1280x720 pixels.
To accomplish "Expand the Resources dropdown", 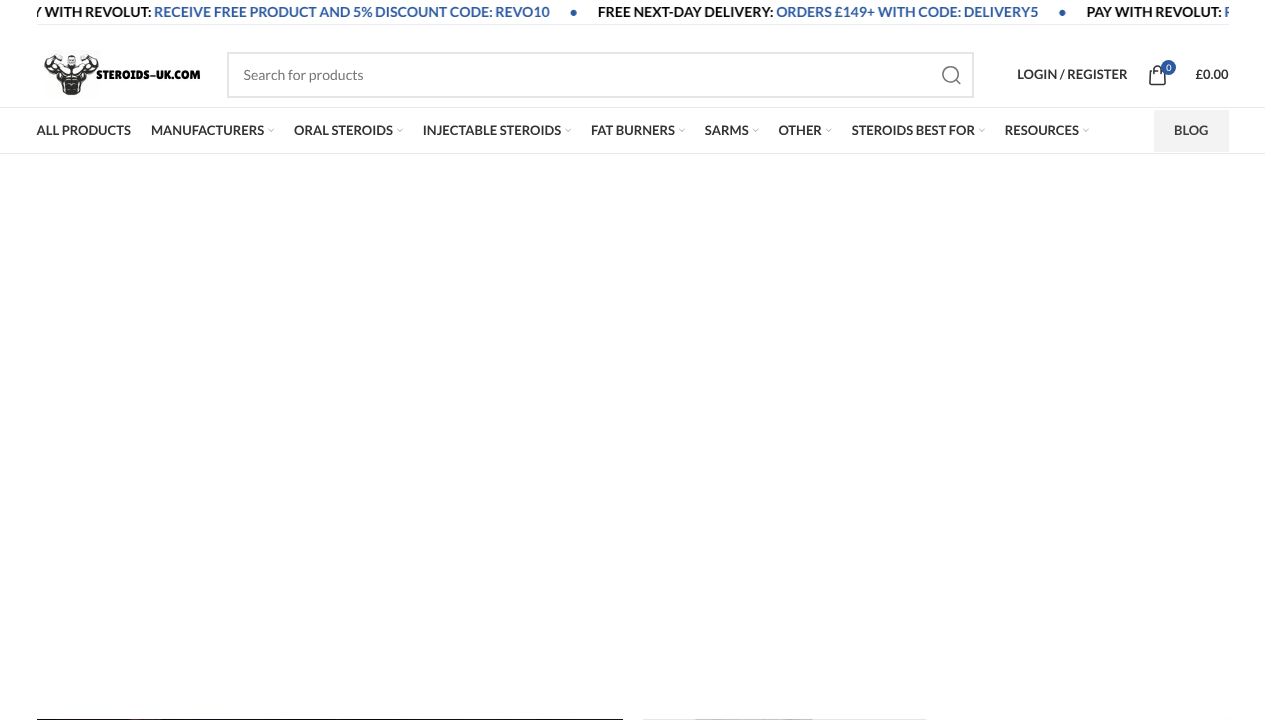I will (1046, 130).
